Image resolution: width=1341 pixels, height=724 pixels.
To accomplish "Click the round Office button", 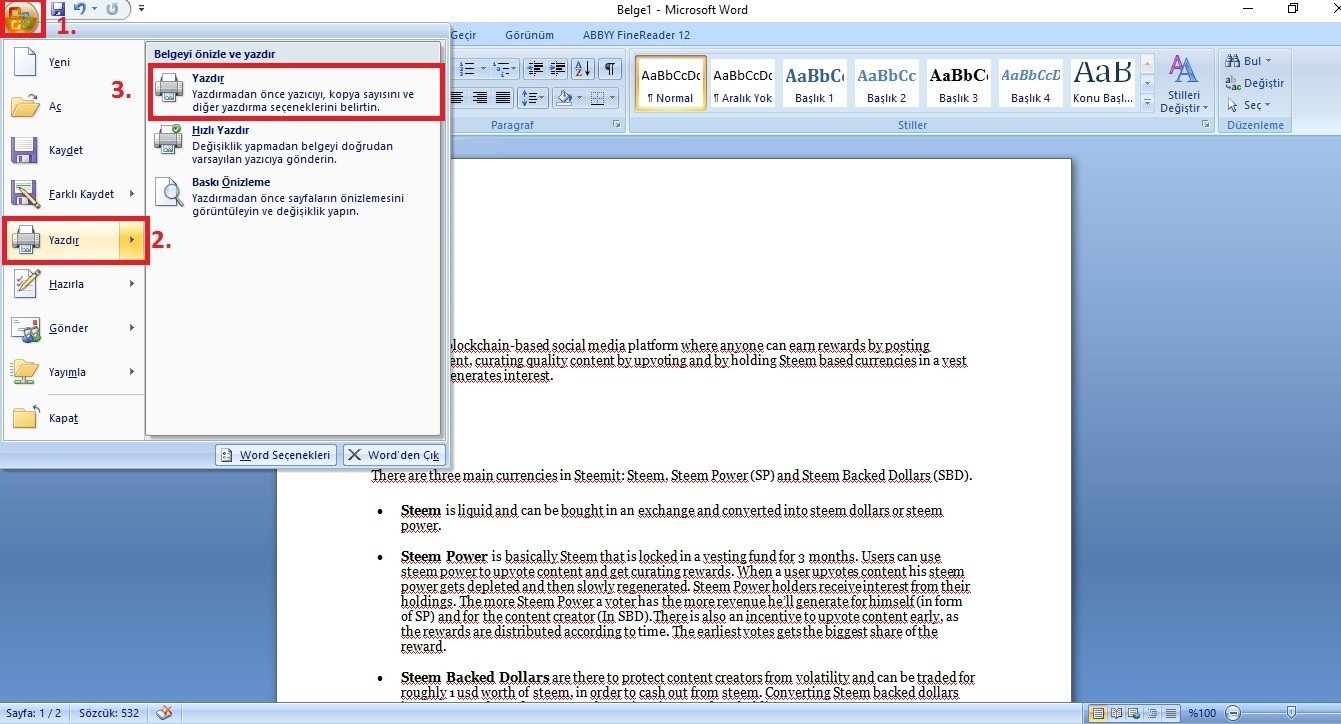I will (x=21, y=16).
